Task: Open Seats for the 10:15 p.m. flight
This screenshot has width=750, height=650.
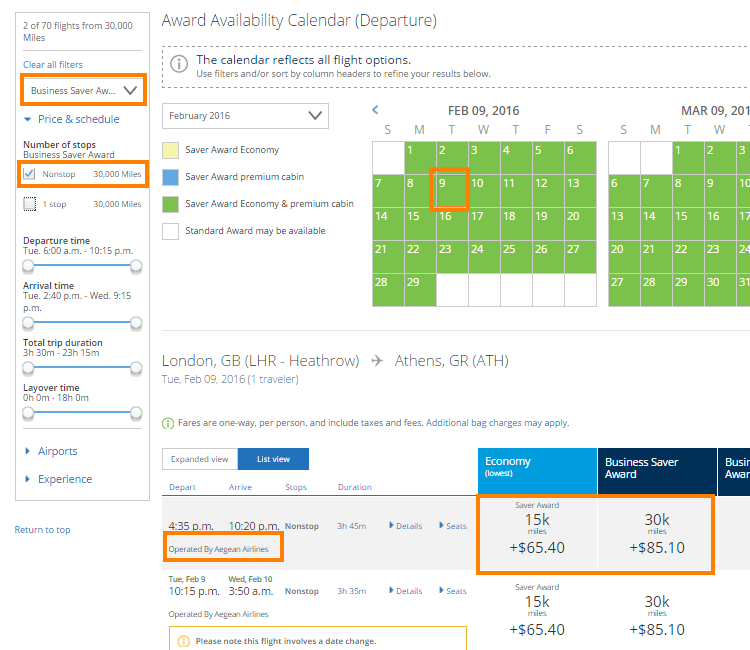Action: pyautogui.click(x=452, y=591)
